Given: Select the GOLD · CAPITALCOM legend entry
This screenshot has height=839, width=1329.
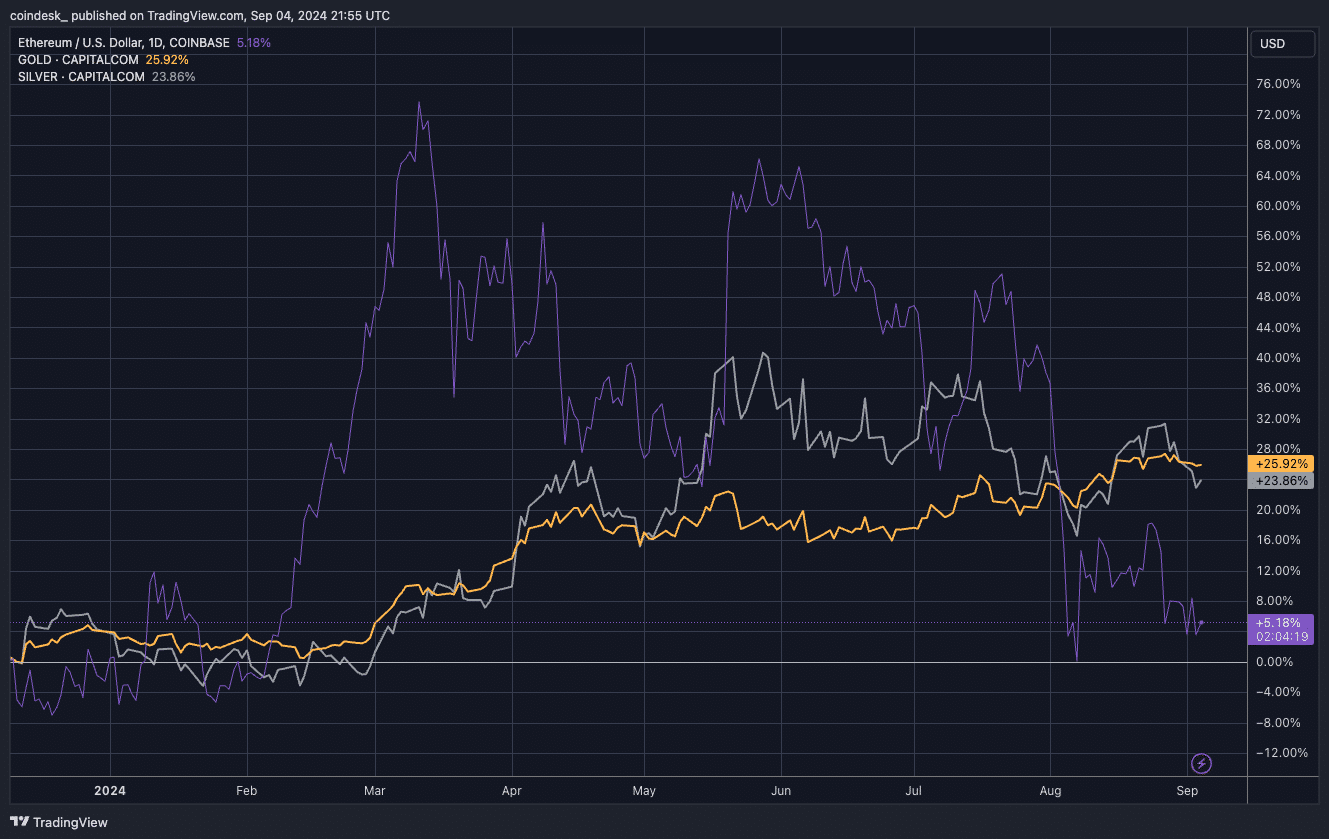Looking at the screenshot, I should [78, 60].
